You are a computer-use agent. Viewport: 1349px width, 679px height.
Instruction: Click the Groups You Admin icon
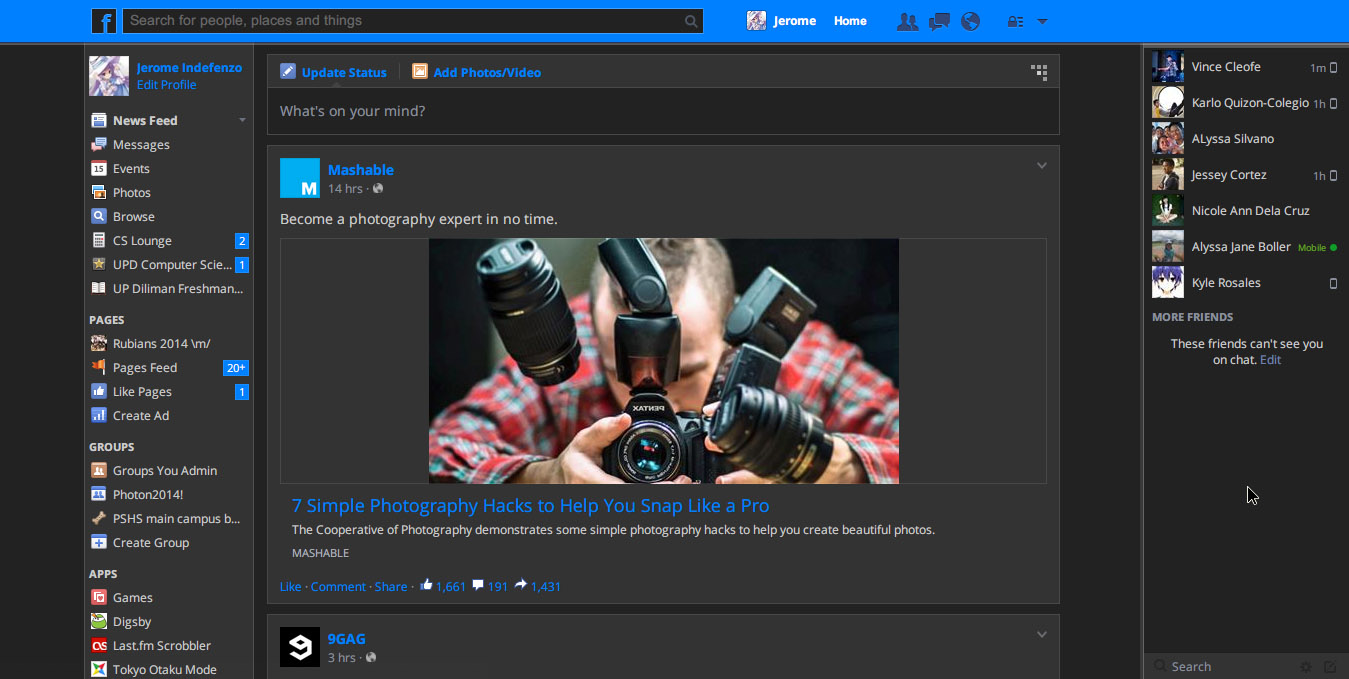tap(98, 470)
